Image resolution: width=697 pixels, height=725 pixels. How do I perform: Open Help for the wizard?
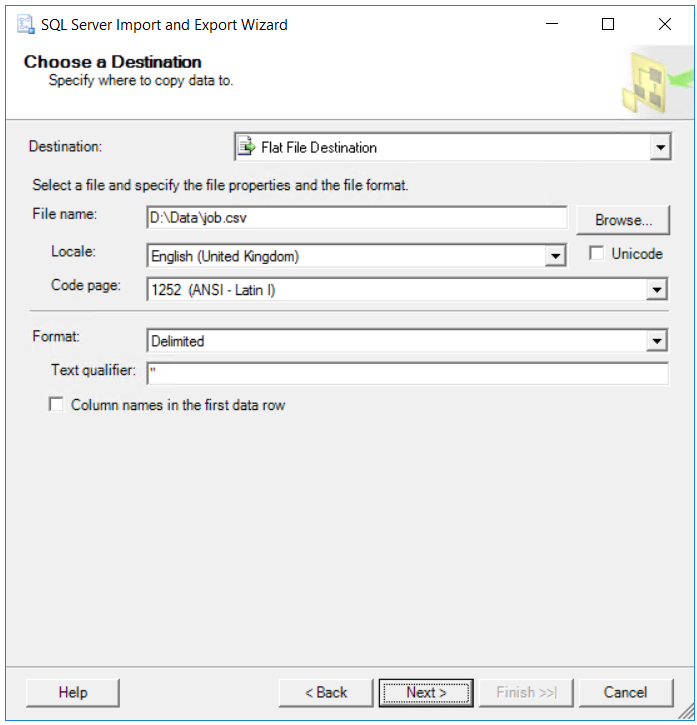pyautogui.click(x=73, y=693)
